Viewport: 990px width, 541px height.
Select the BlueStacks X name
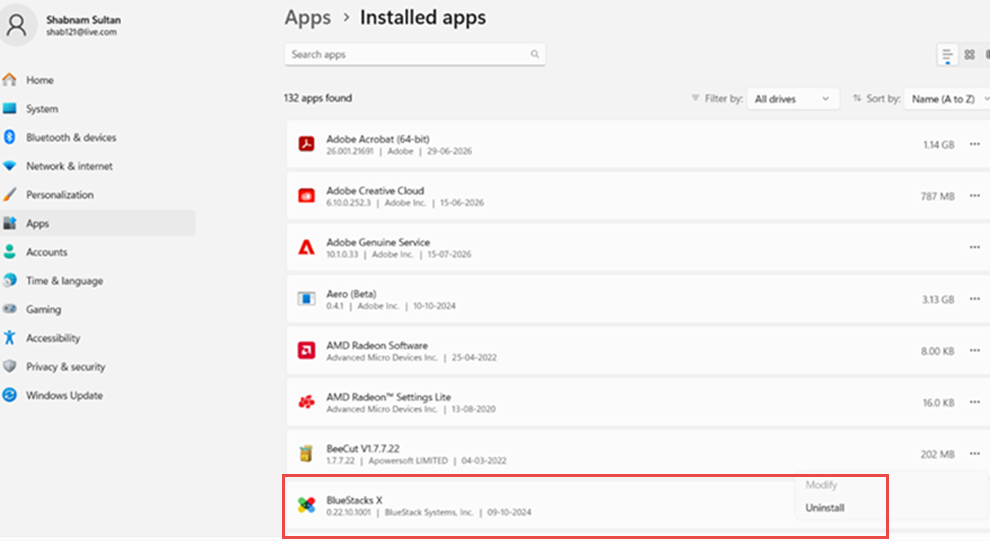[x=354, y=500]
